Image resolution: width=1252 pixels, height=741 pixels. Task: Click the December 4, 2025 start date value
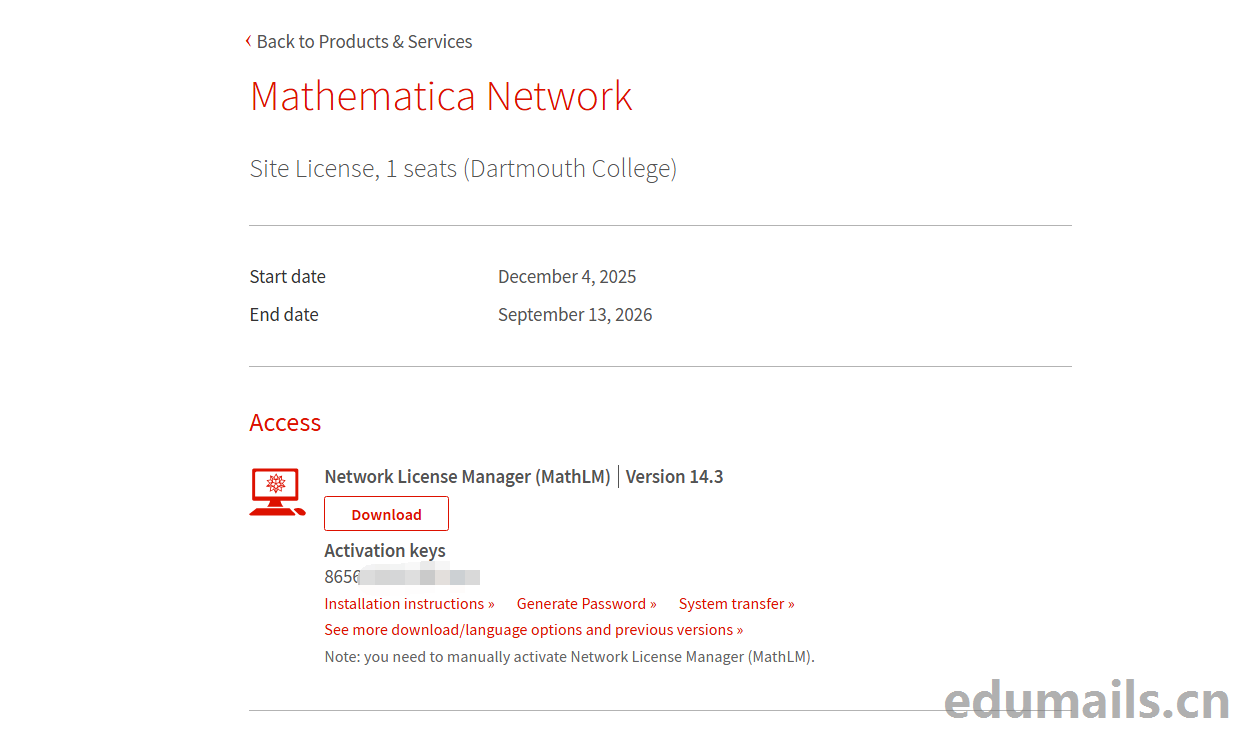click(567, 277)
